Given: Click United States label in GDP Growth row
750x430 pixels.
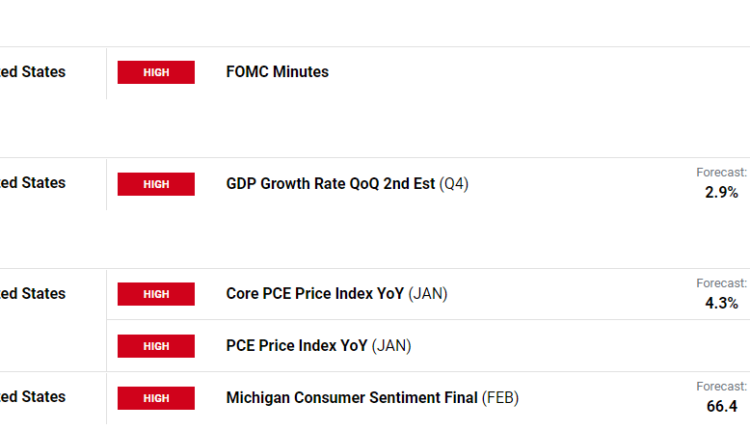Looking at the screenshot, I should point(33,183).
